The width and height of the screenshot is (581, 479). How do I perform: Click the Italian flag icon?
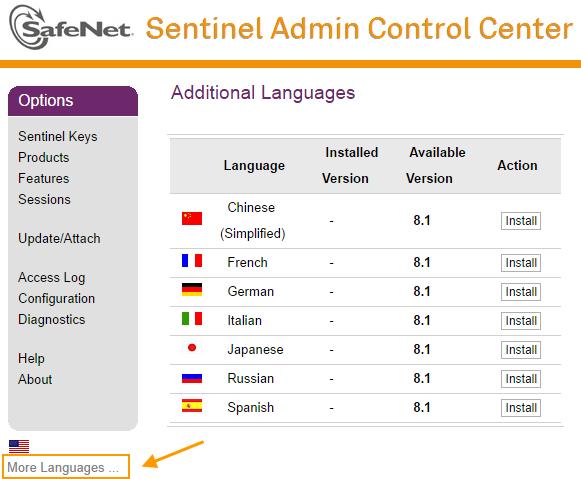pyautogui.click(x=192, y=318)
